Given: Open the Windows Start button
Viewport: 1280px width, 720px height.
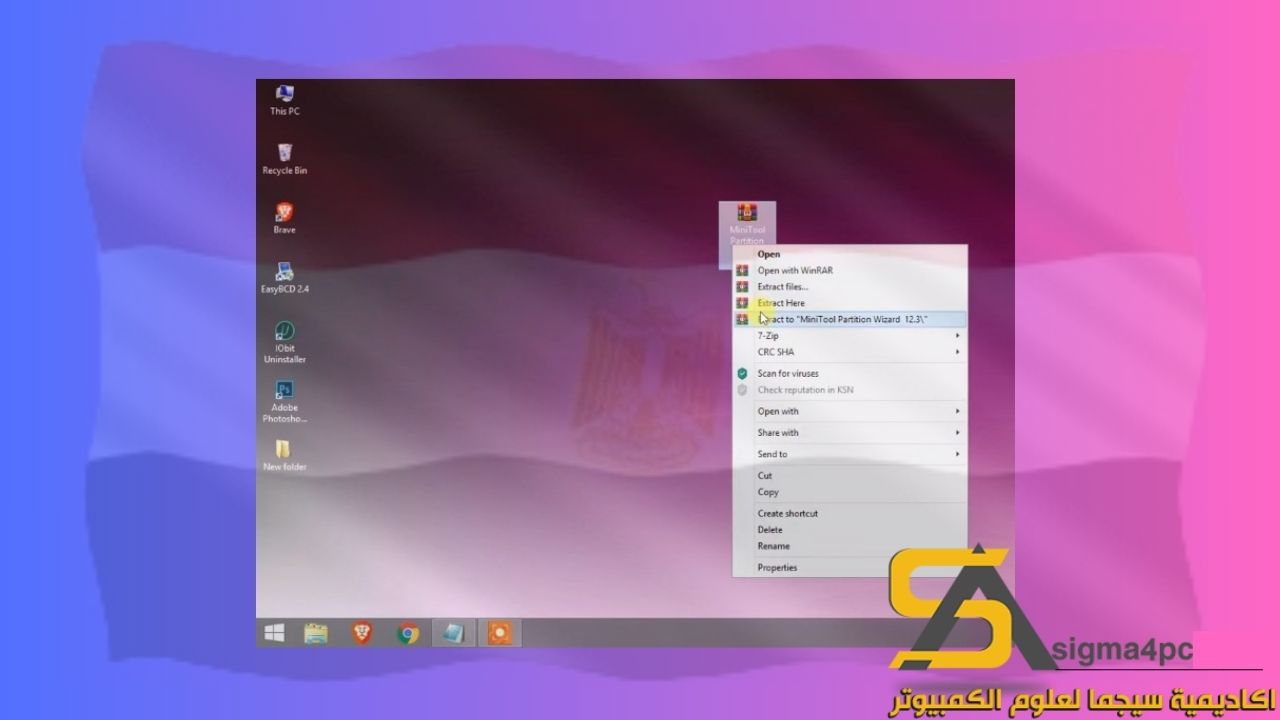Looking at the screenshot, I should tap(274, 633).
